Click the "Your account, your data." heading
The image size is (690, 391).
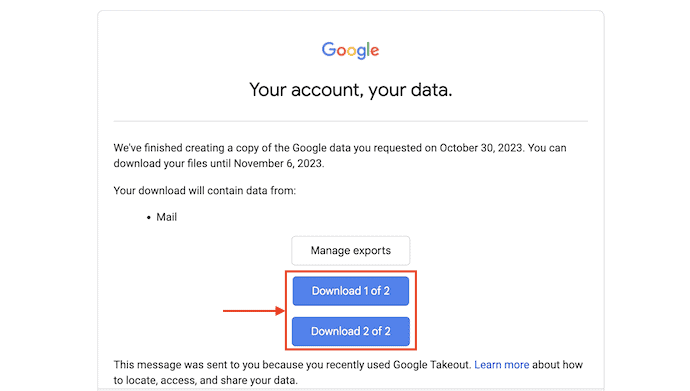click(351, 90)
